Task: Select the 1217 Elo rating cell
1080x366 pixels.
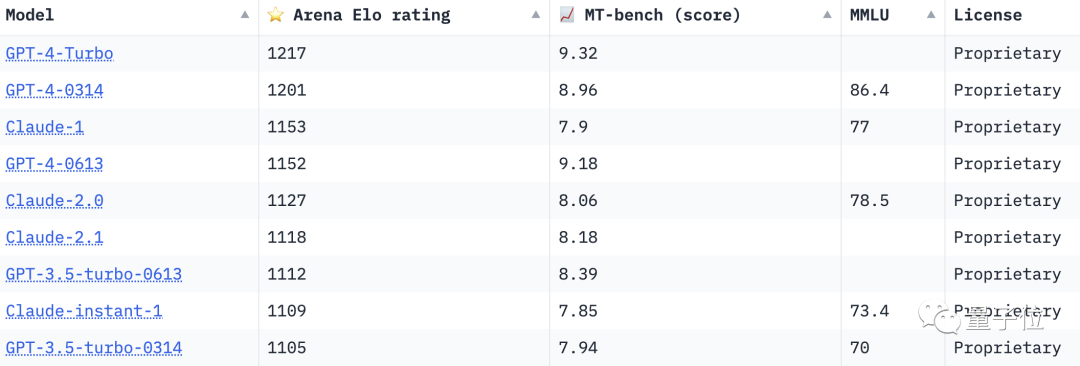Action: 404,54
